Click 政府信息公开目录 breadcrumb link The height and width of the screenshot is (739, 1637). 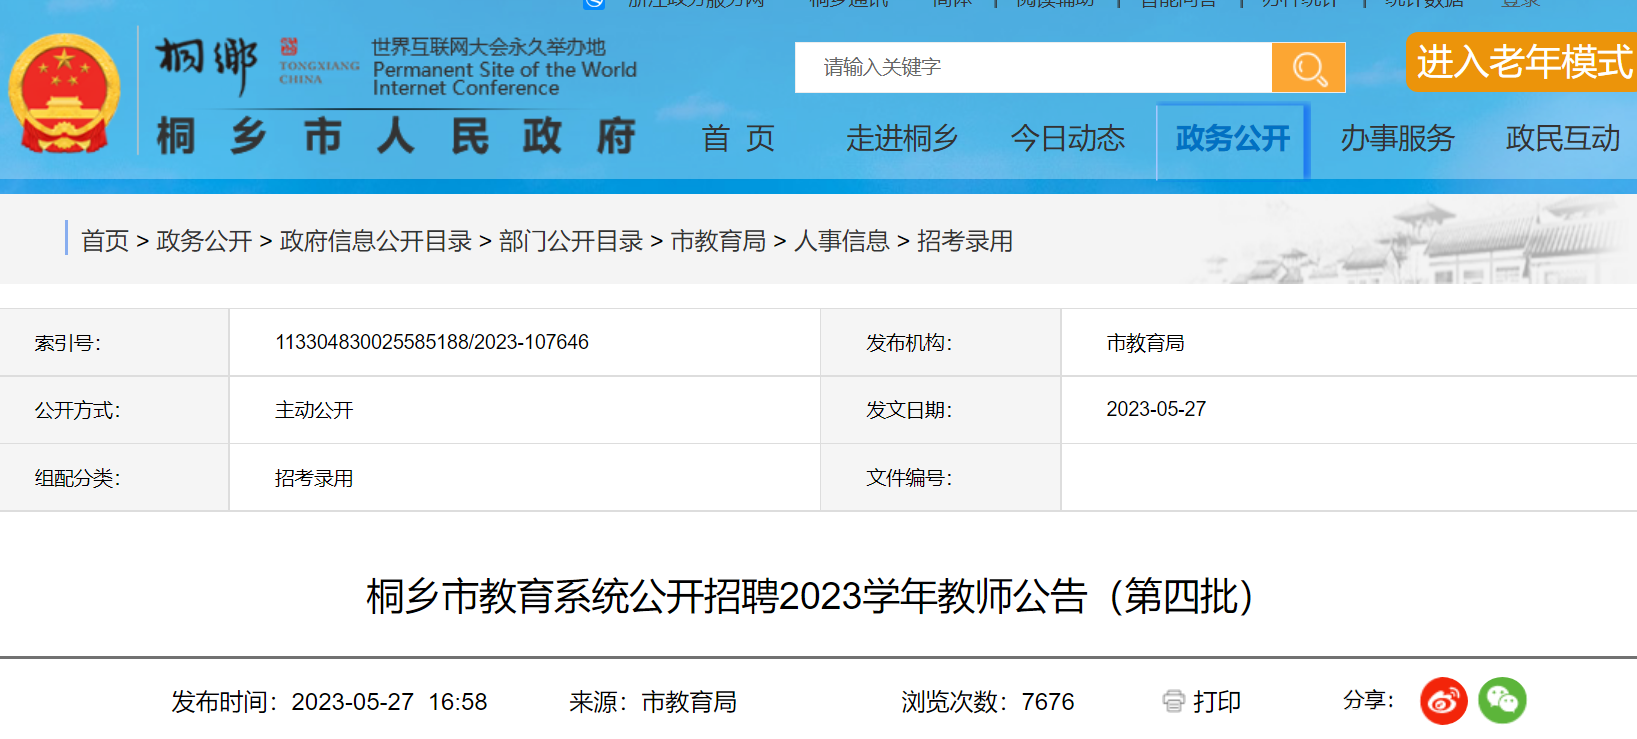(375, 241)
